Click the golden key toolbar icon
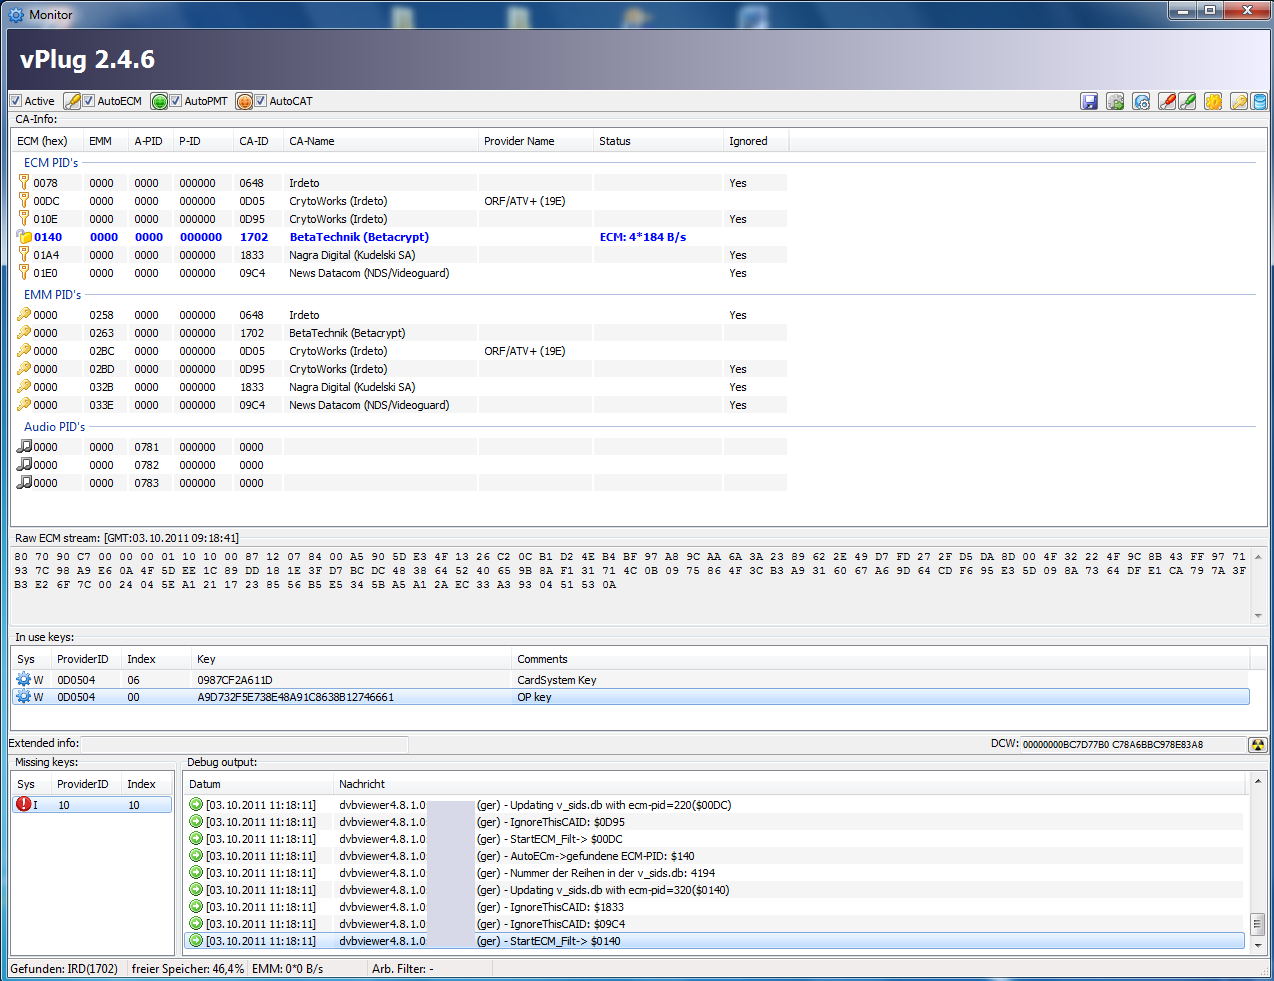The width and height of the screenshot is (1274, 981). pyautogui.click(x=1238, y=101)
